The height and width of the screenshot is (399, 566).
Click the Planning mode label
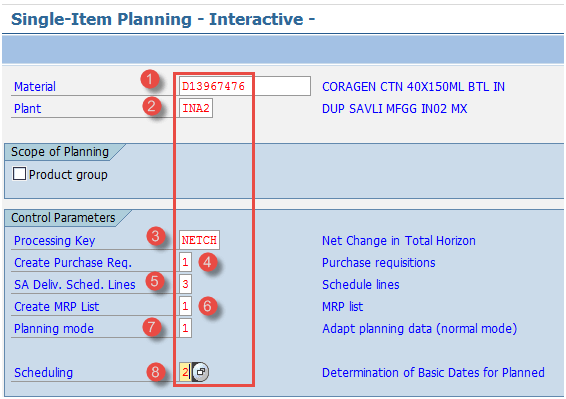[x=54, y=329]
